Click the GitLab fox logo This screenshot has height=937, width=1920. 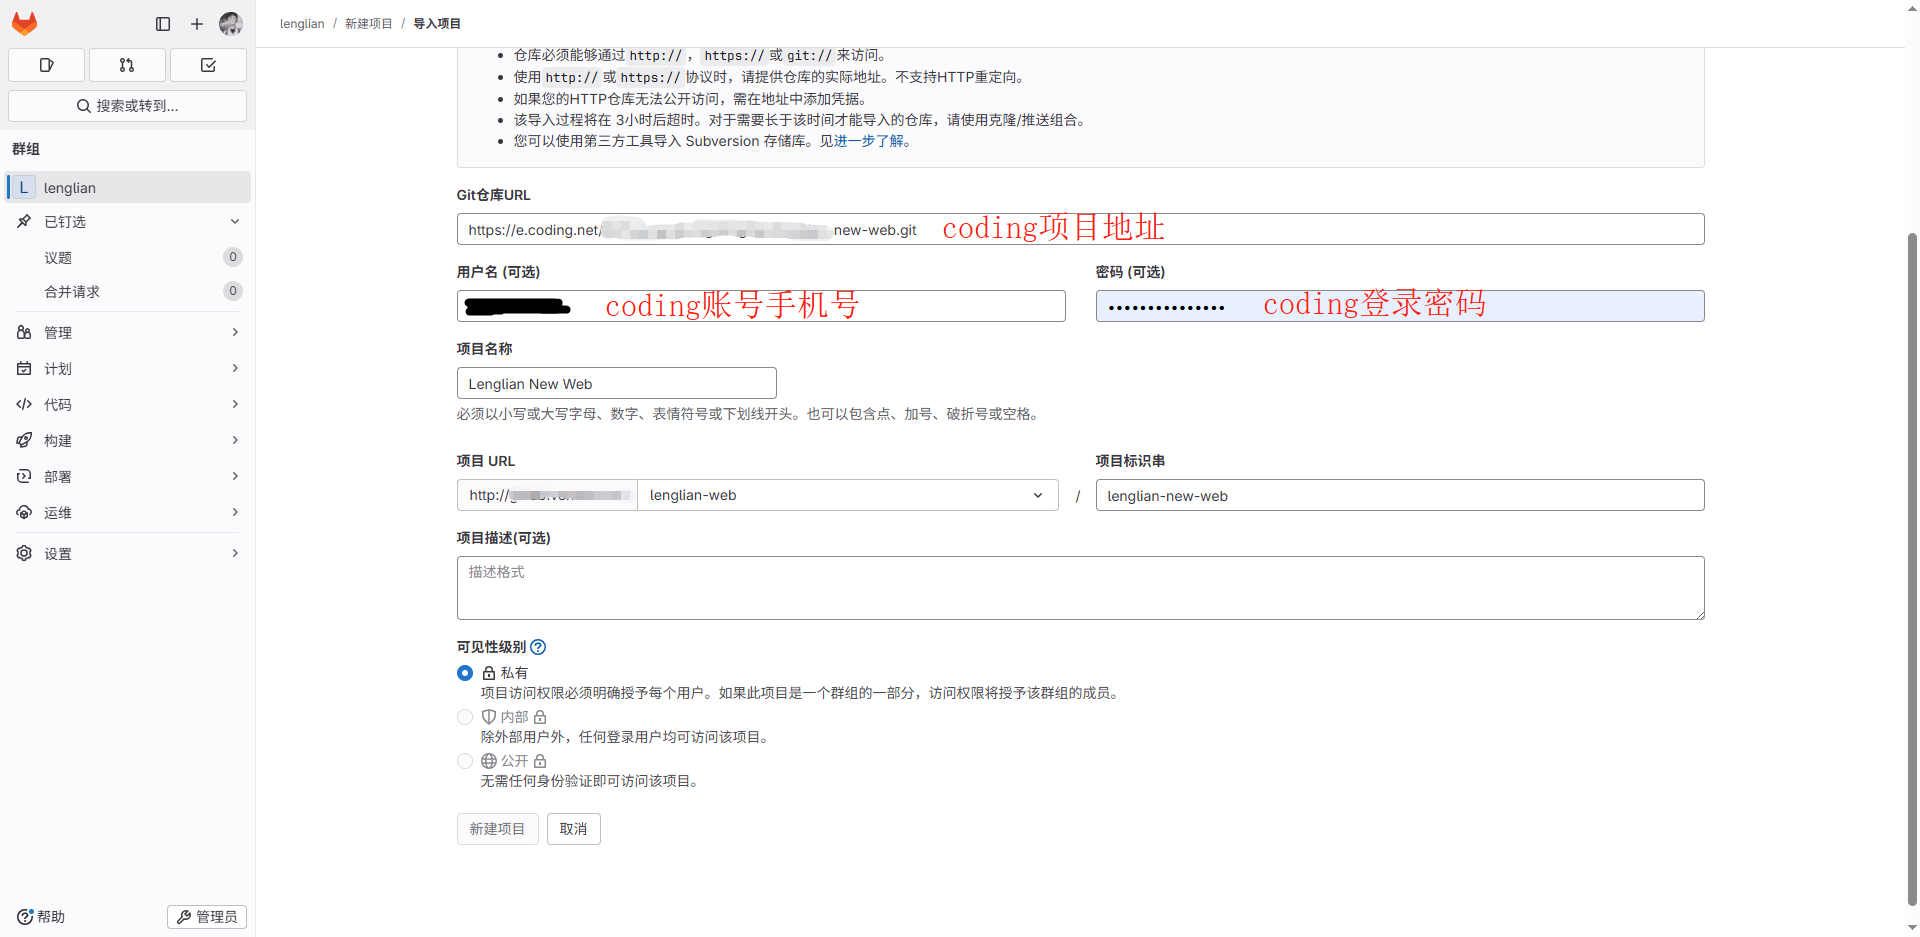pos(25,23)
